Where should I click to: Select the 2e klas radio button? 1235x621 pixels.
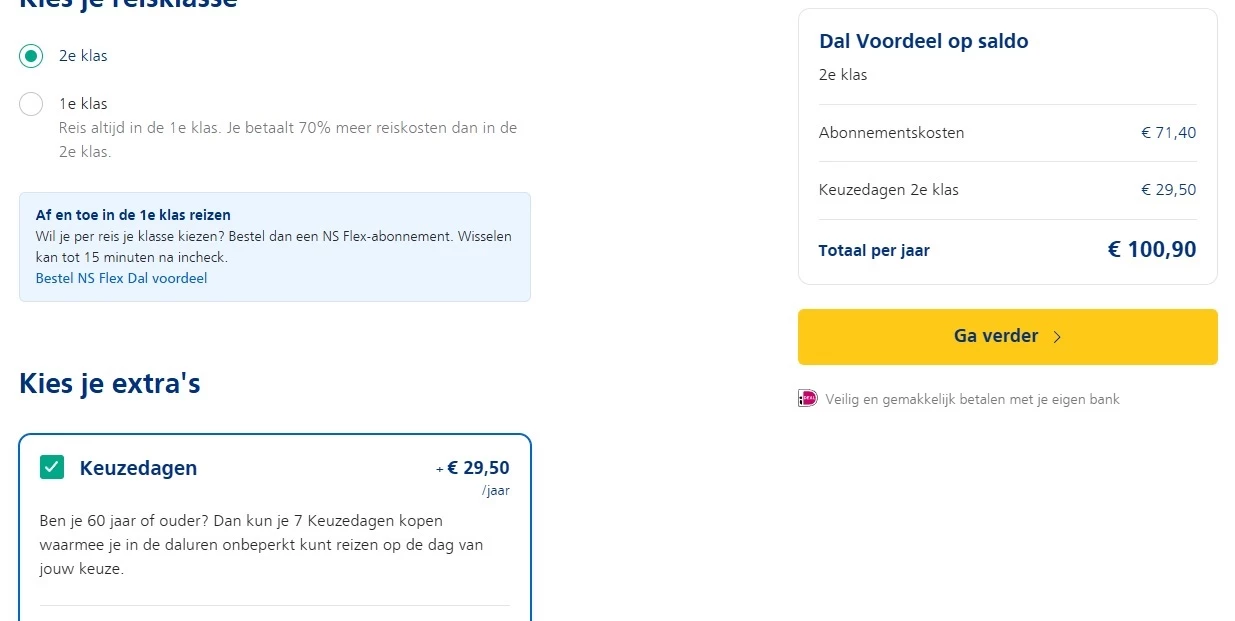click(x=31, y=56)
